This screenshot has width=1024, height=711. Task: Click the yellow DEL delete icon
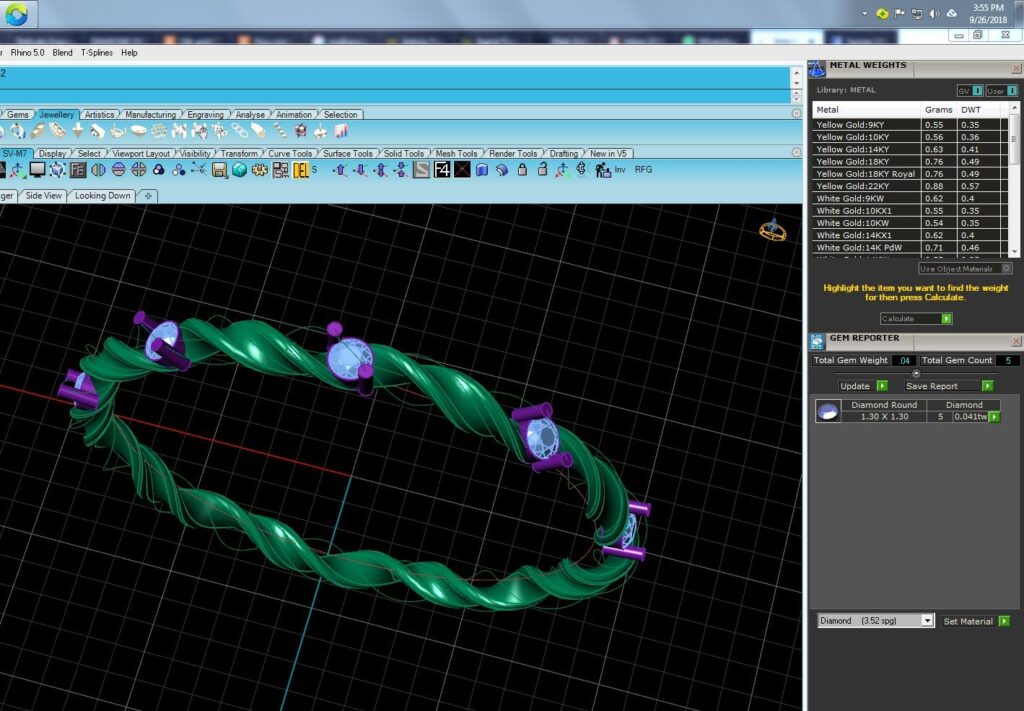(300, 170)
